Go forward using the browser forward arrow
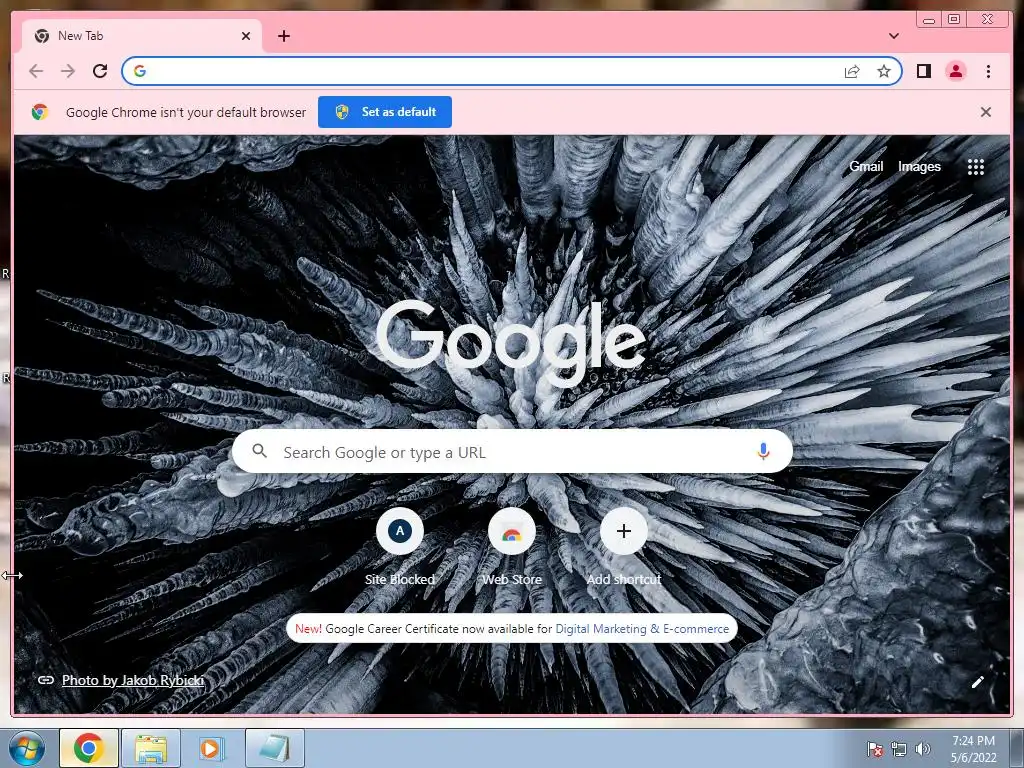1024x768 pixels. point(68,71)
